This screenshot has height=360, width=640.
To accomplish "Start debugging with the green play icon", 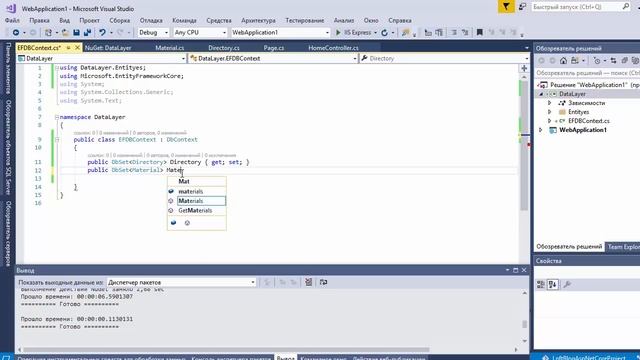I will coord(338,32).
